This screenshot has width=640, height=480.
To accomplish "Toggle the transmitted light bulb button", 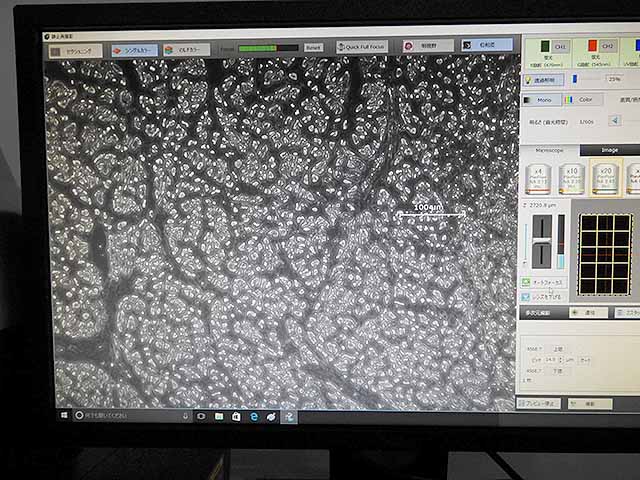I will point(544,80).
